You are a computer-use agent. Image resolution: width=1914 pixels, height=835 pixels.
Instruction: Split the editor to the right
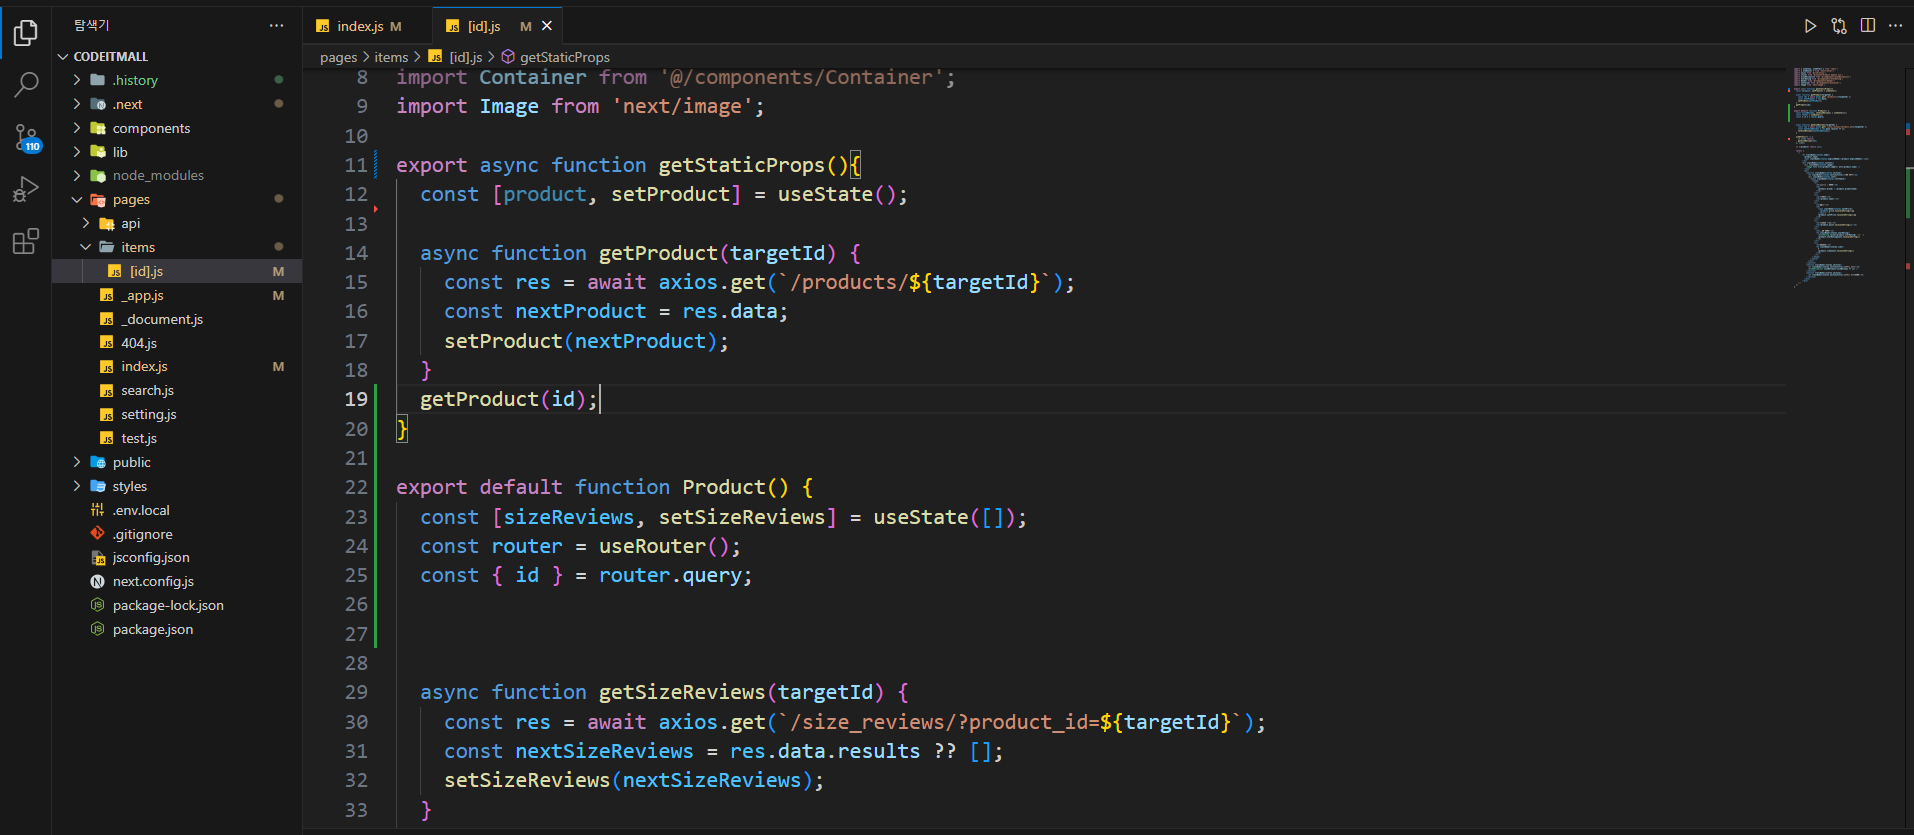pyautogui.click(x=1868, y=26)
